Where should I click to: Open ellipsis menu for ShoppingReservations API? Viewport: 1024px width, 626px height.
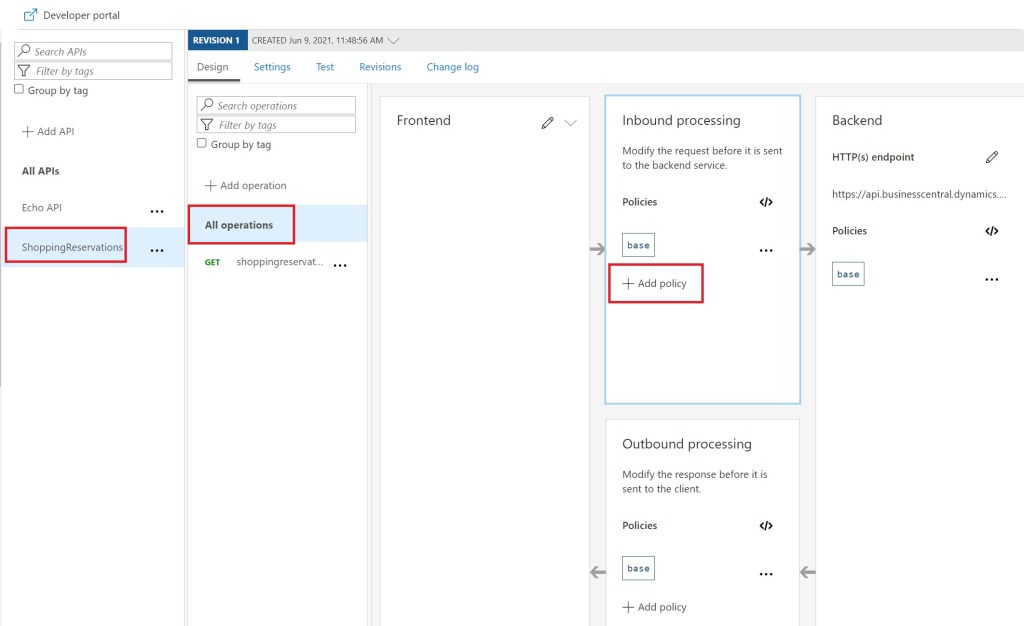157,249
